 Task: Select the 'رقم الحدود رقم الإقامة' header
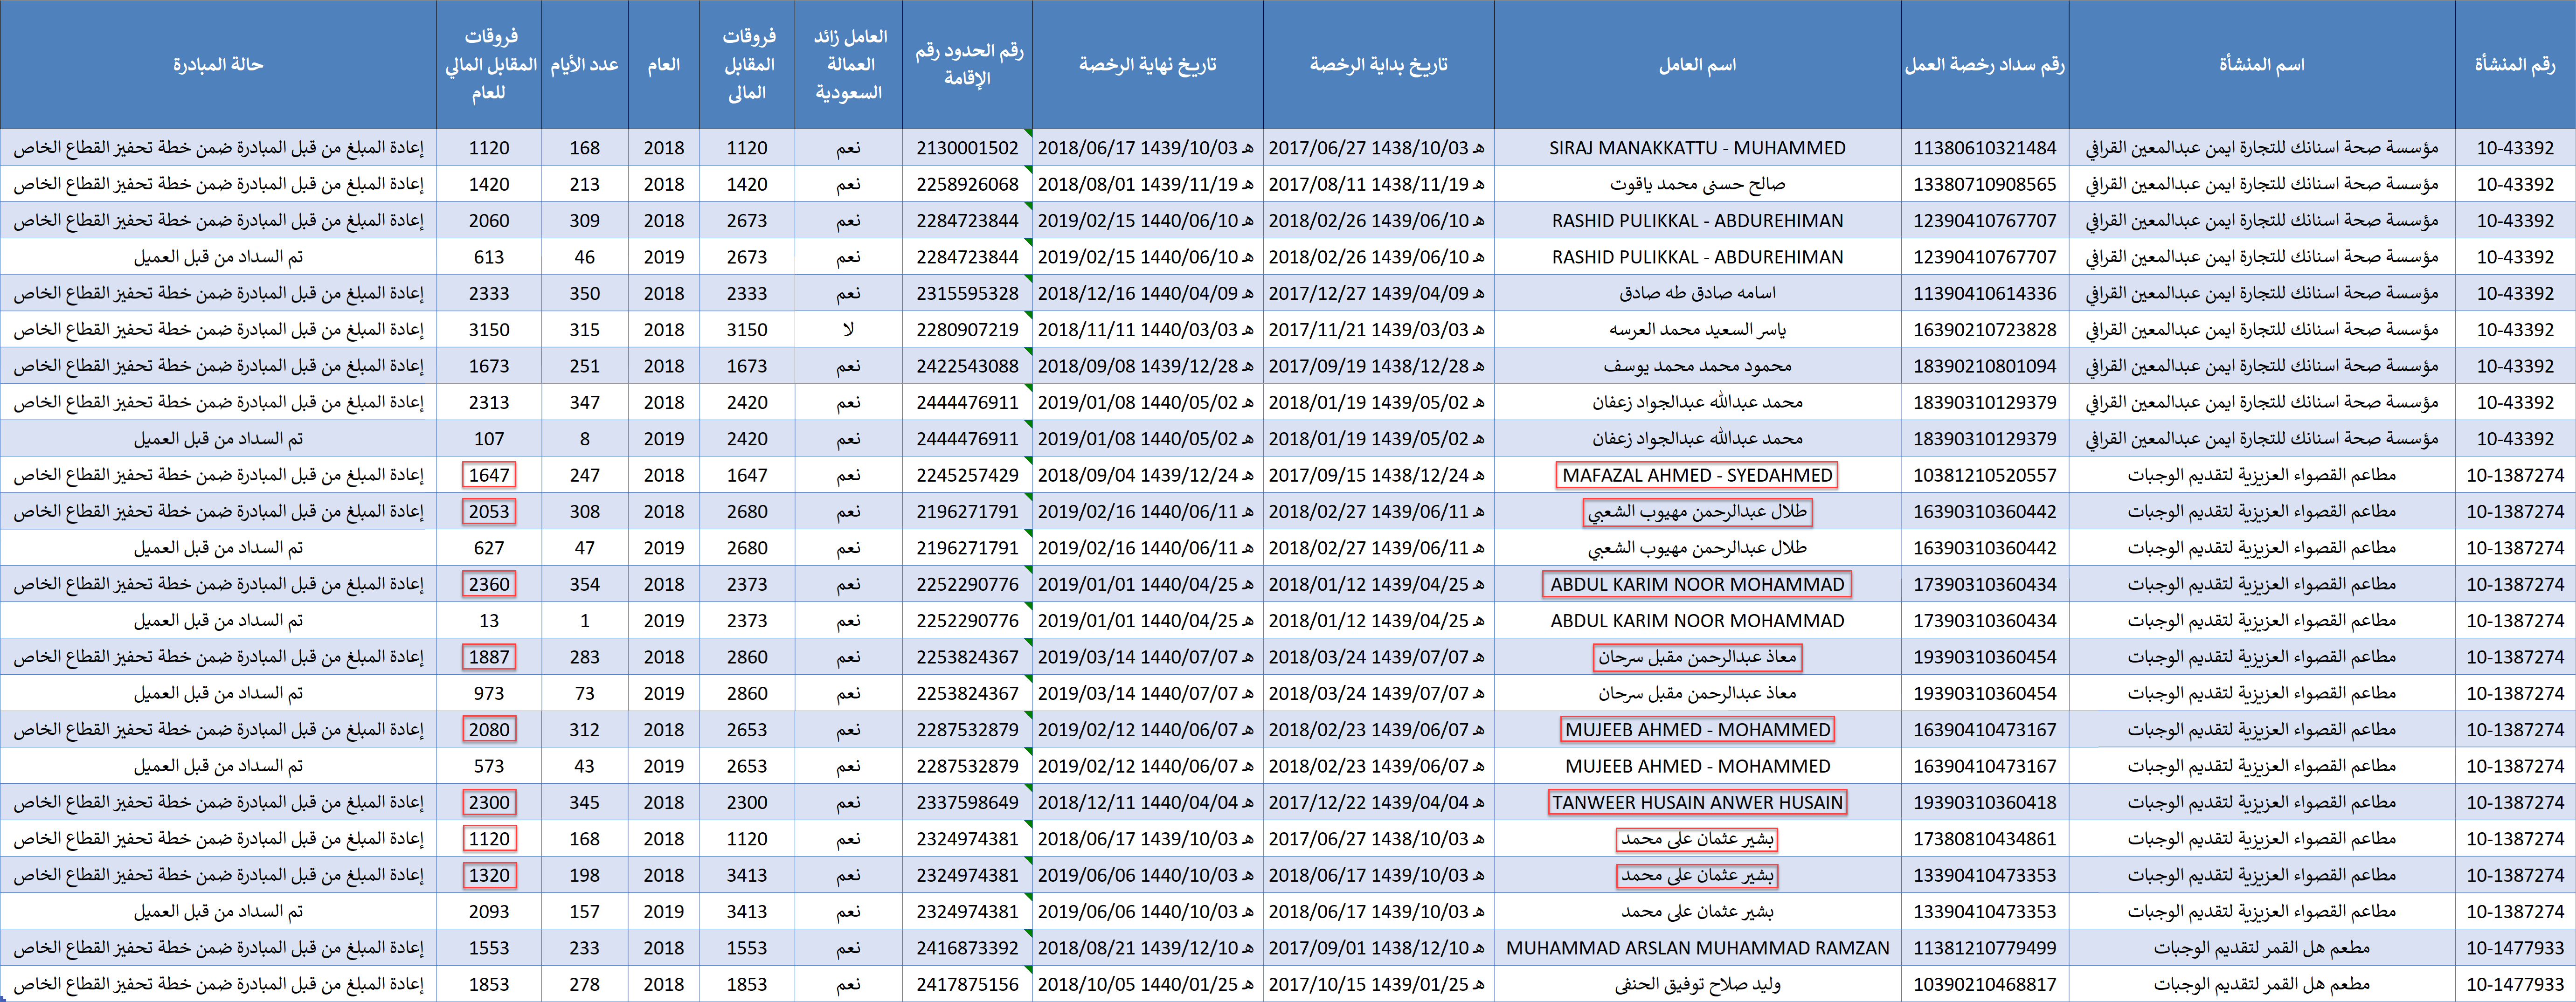(967, 65)
